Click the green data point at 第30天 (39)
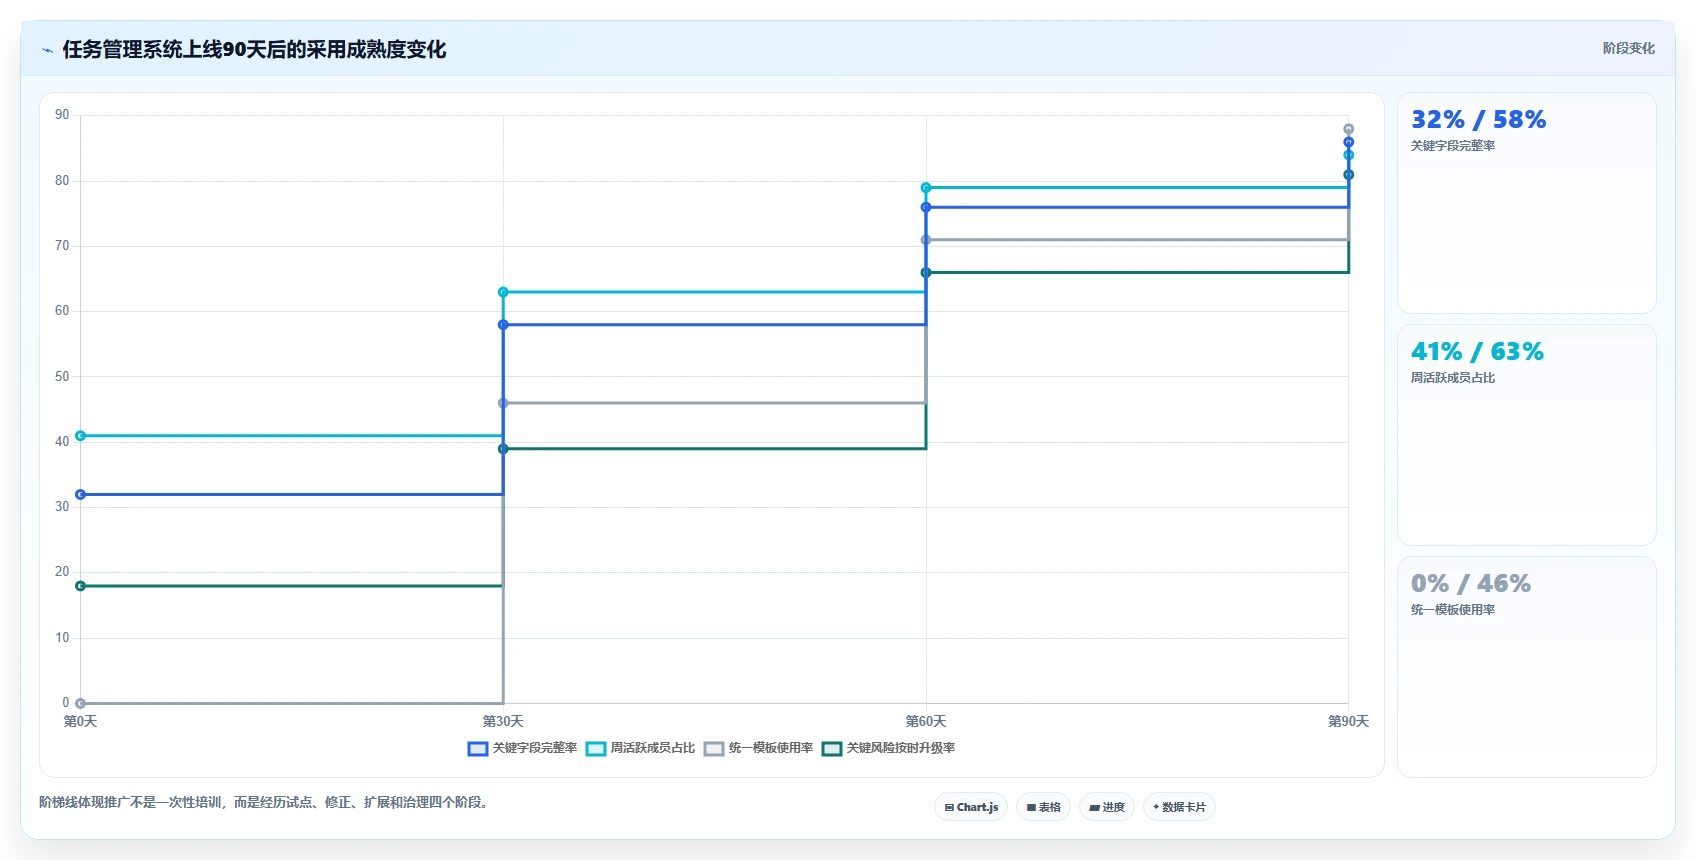The height and width of the screenshot is (860, 1696). (x=503, y=449)
